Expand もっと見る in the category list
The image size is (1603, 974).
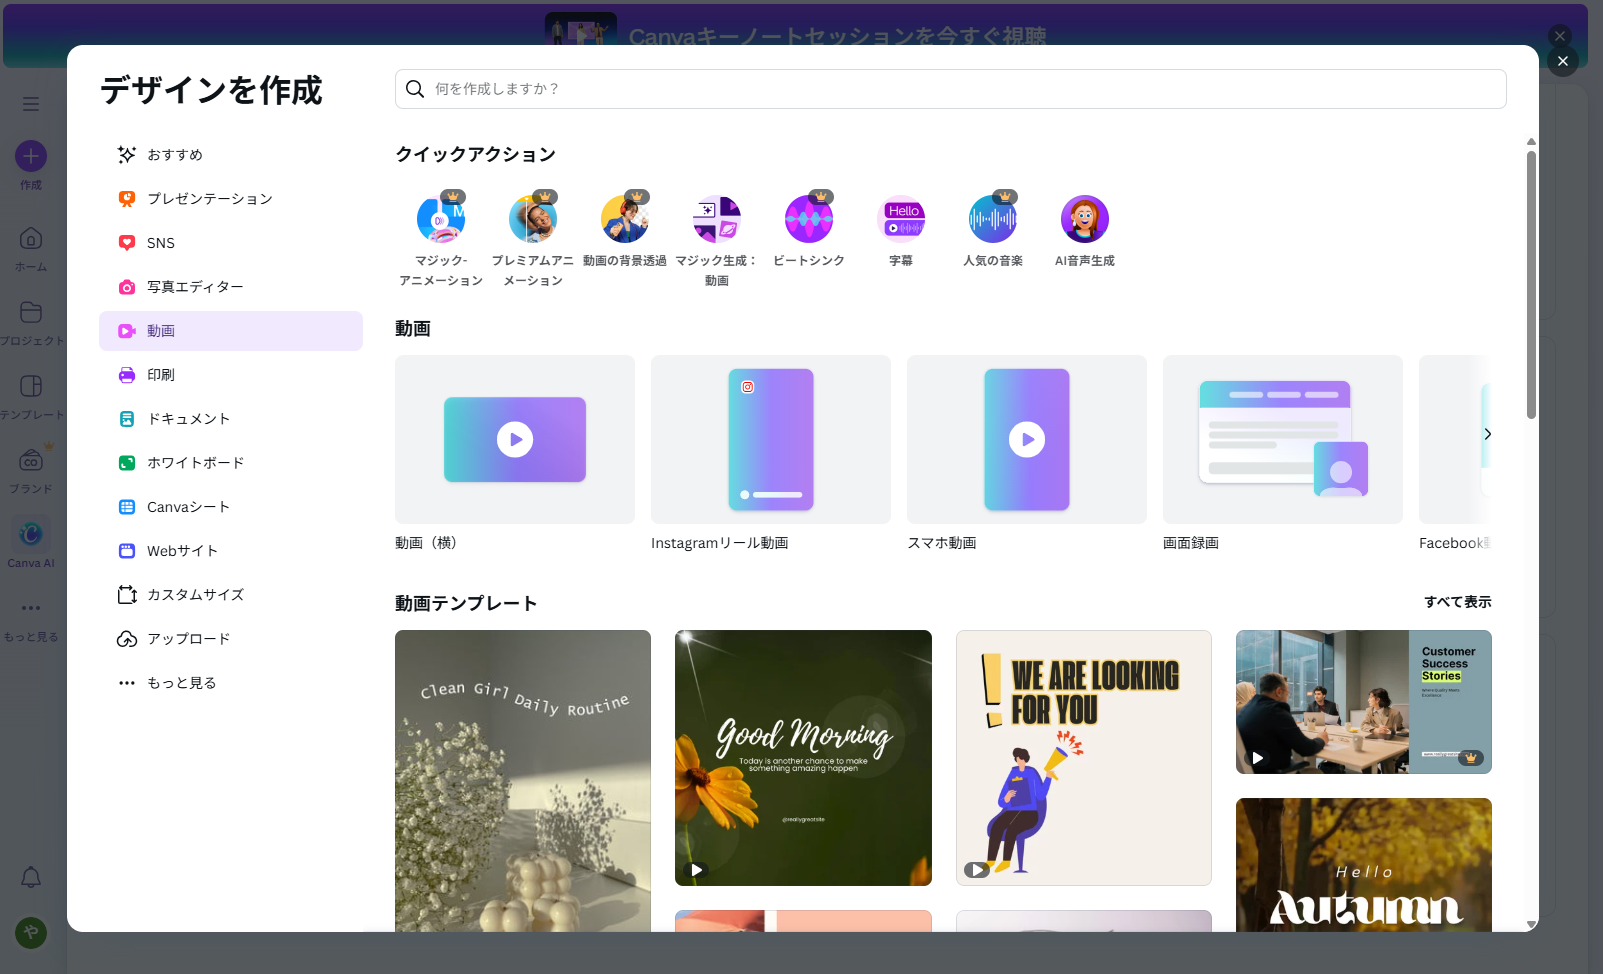pyautogui.click(x=181, y=683)
